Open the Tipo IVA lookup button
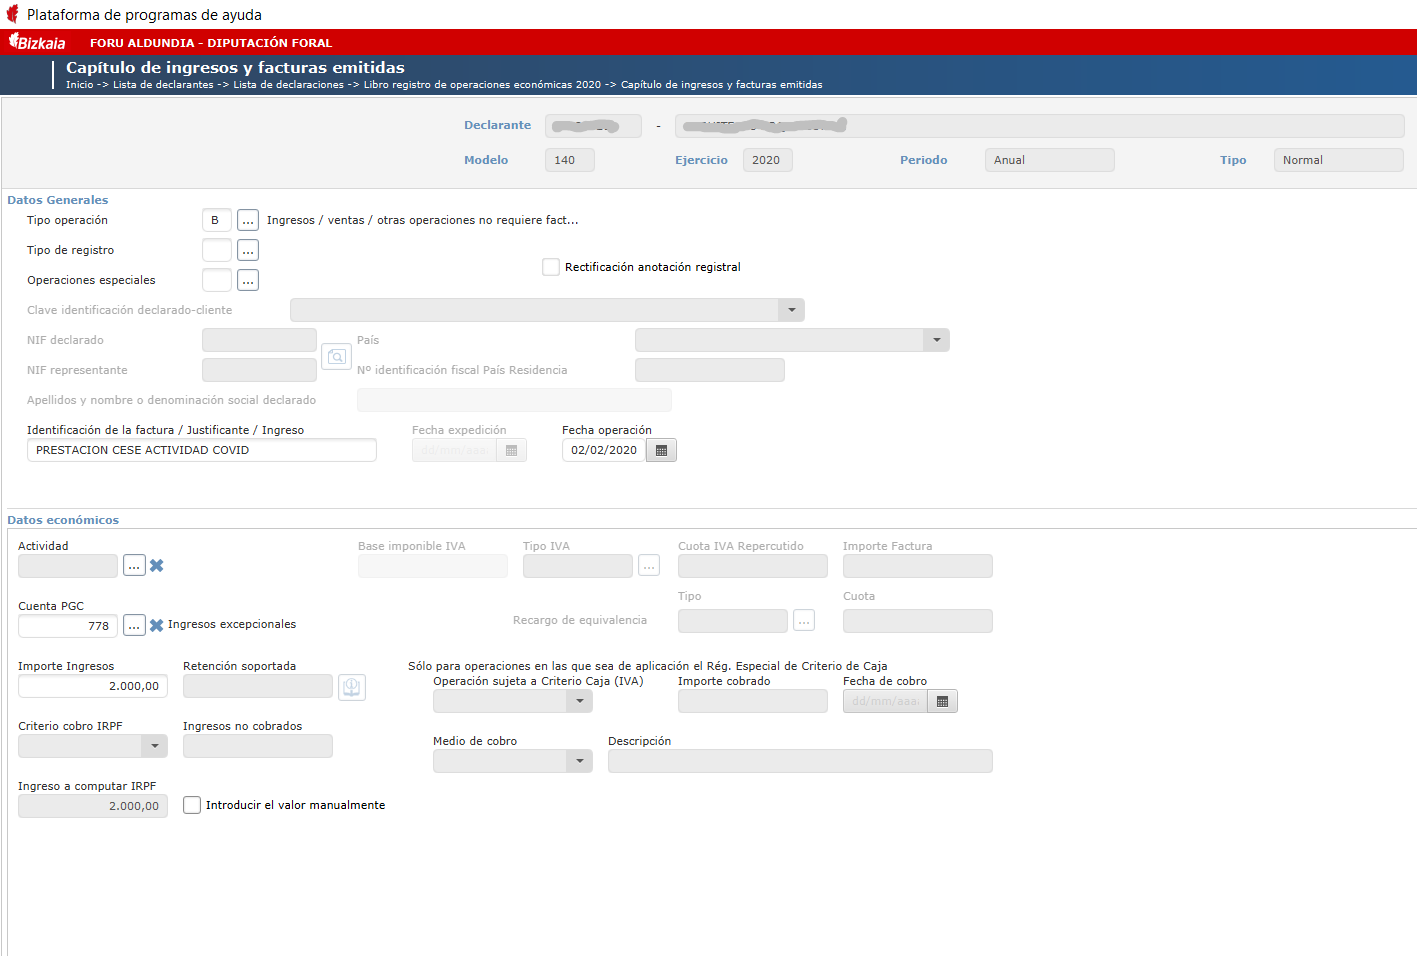 [x=649, y=566]
